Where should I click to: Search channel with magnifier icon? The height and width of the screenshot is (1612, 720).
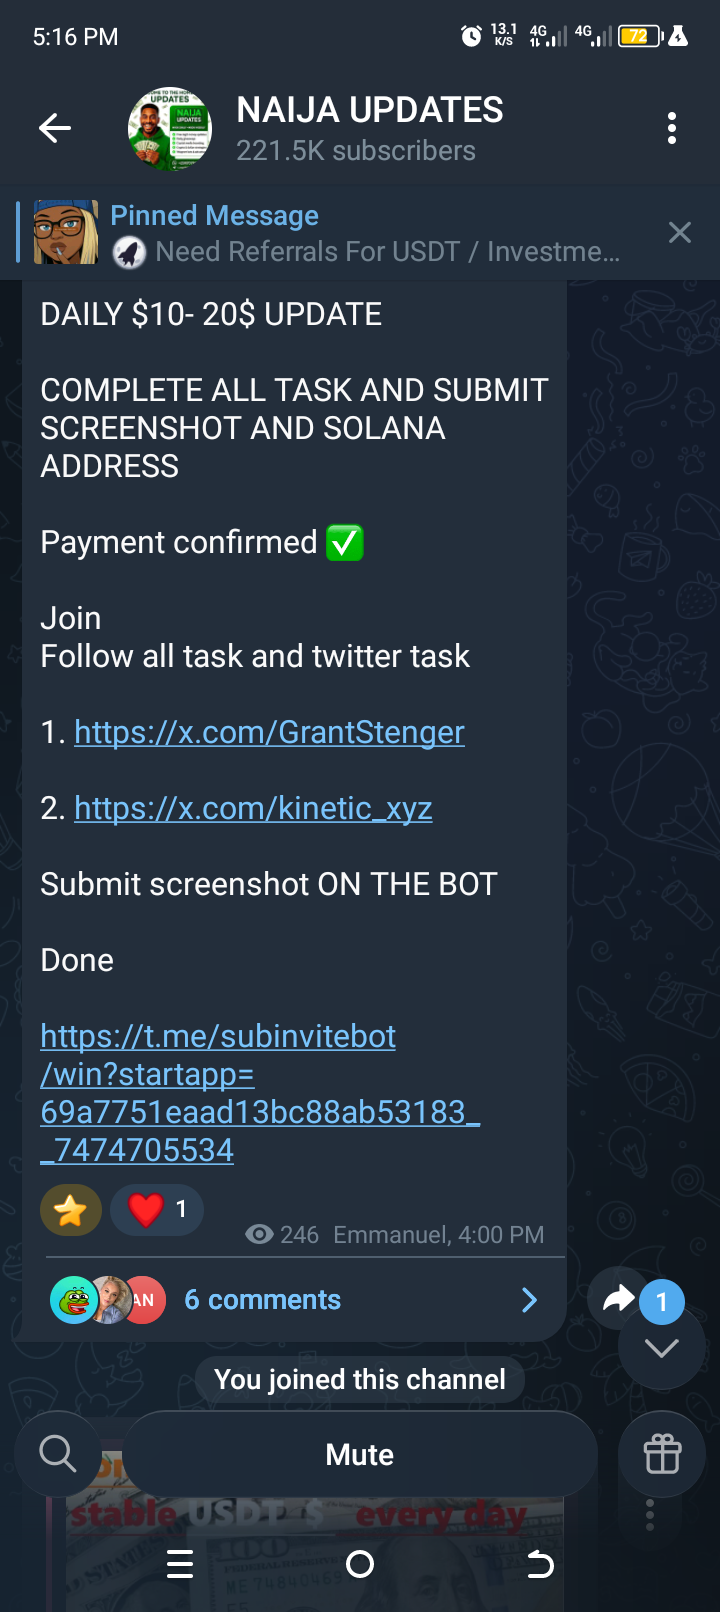[x=58, y=1454]
